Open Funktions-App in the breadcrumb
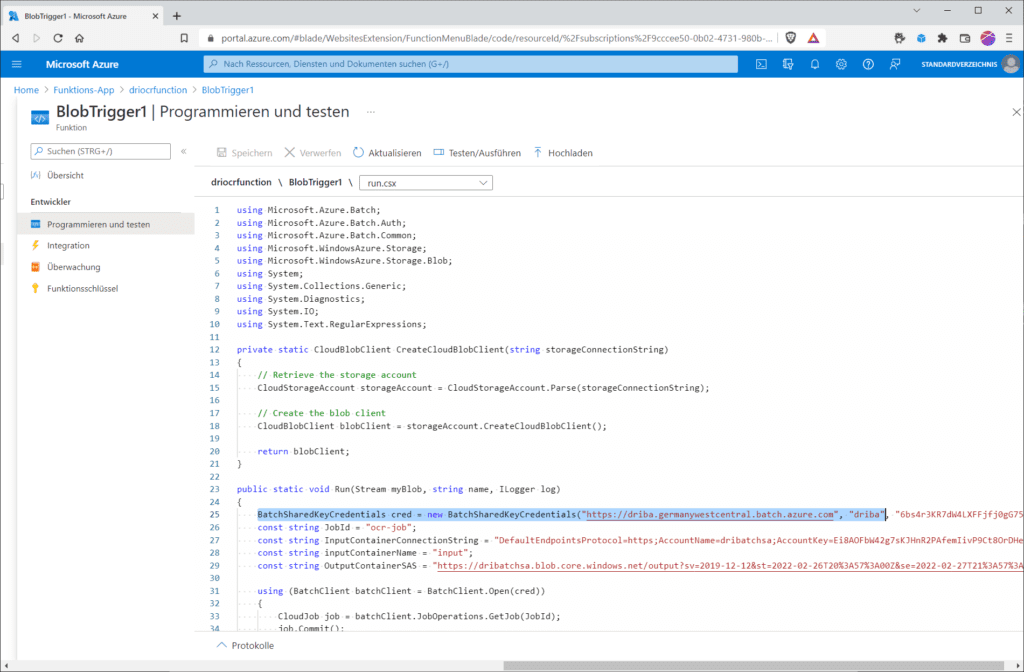Screen dimensions: 1024x672 (84, 90)
